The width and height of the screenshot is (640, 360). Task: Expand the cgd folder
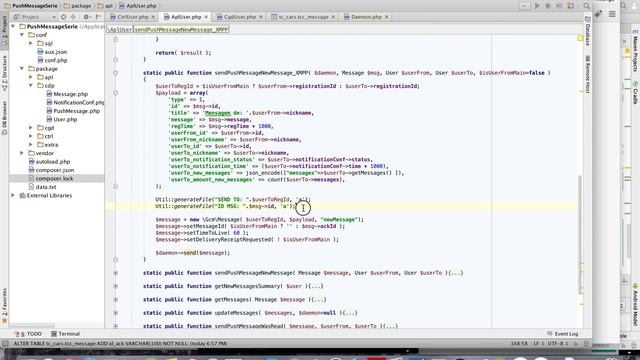31,128
